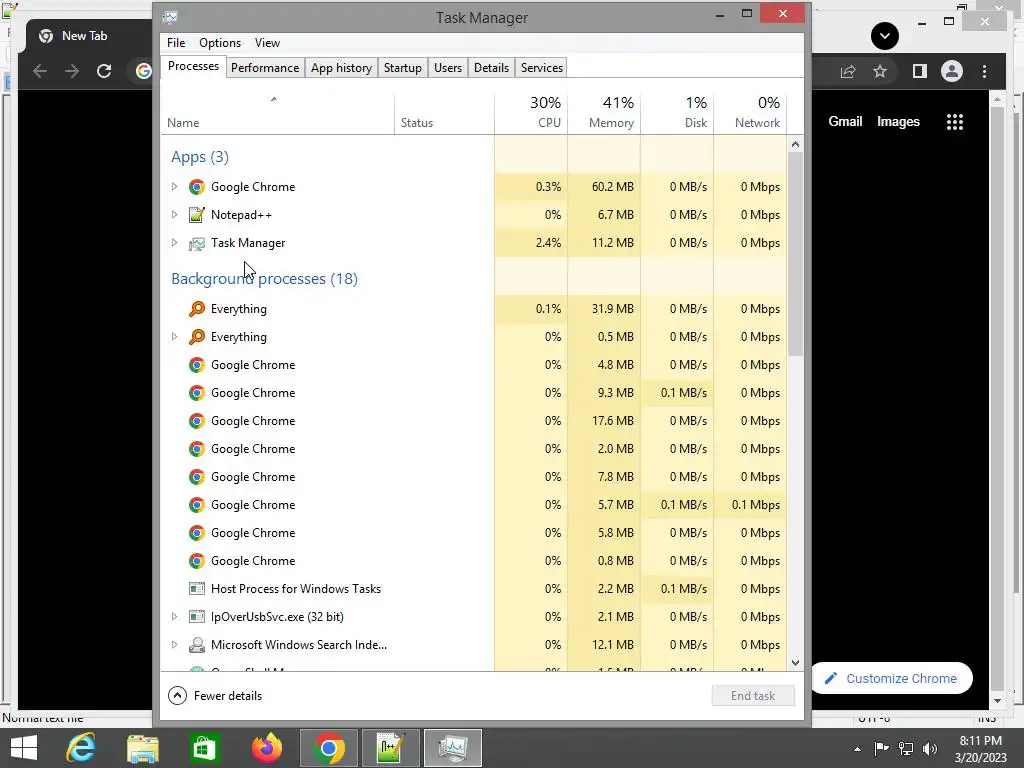1024x768 pixels.
Task: Click process list scrollbar down arrow
Action: (x=795, y=663)
